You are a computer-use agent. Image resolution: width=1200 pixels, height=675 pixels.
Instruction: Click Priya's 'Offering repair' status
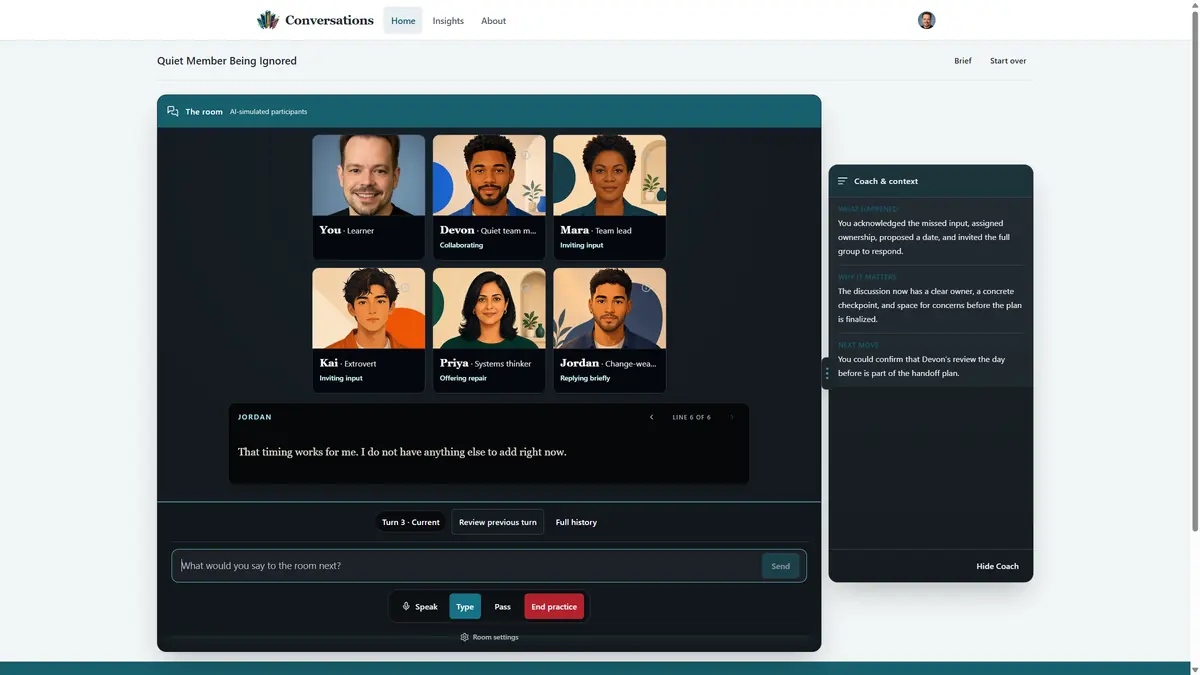click(x=463, y=378)
